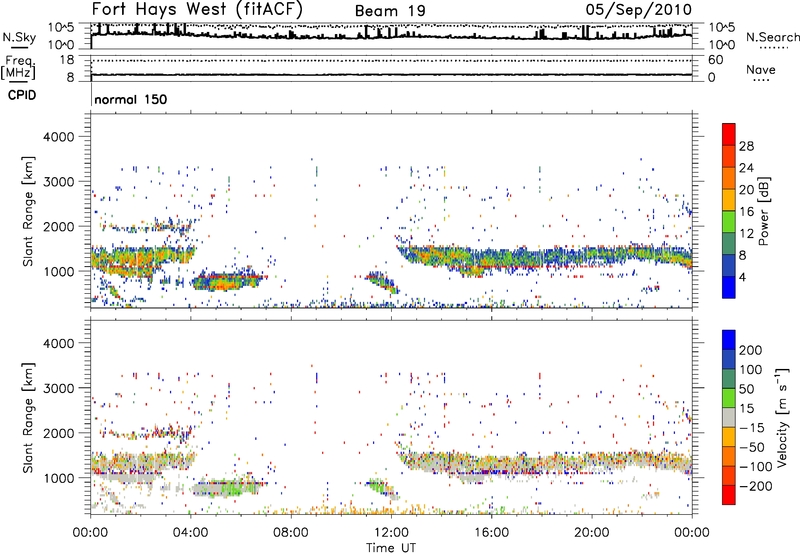The width and height of the screenshot is (800, 554).
Task: Click the '3000' tick on velocity plot
Action: point(58,388)
